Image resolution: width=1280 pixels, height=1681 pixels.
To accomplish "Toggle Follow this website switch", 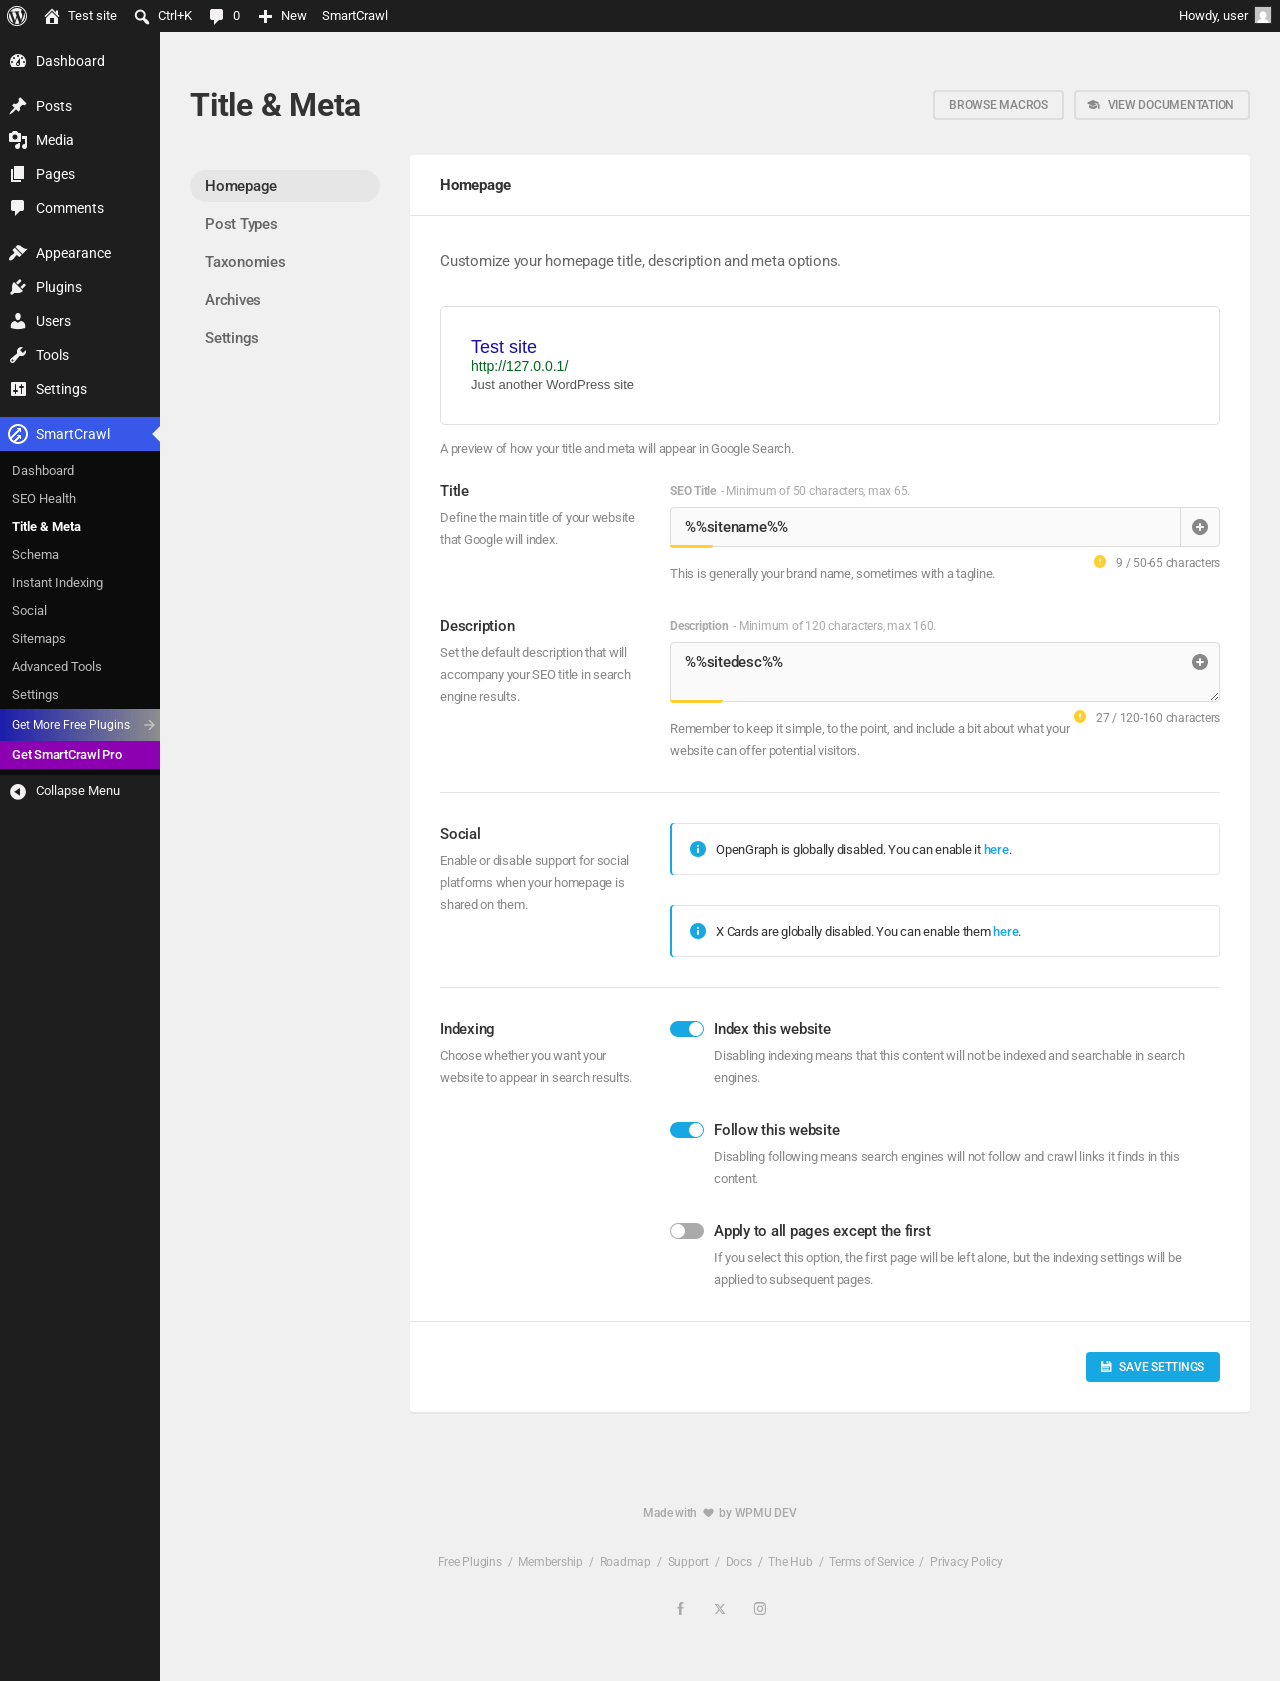I will point(687,1130).
